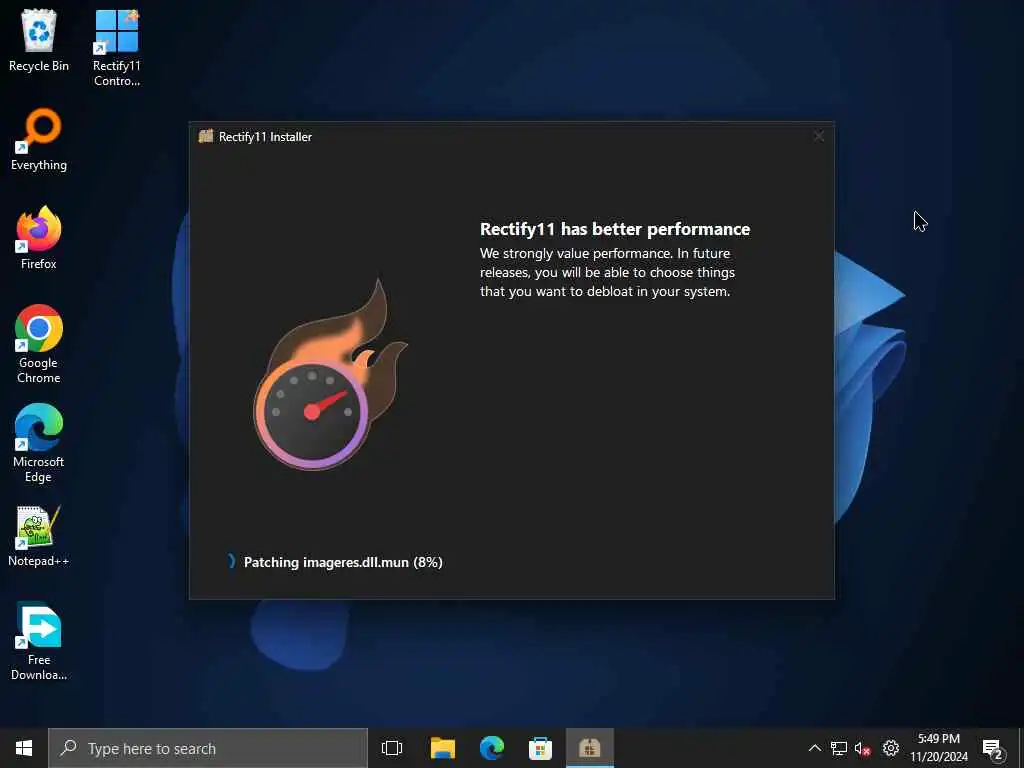This screenshot has width=1024, height=768.
Task: Open Task View from the taskbar
Action: pos(392,748)
